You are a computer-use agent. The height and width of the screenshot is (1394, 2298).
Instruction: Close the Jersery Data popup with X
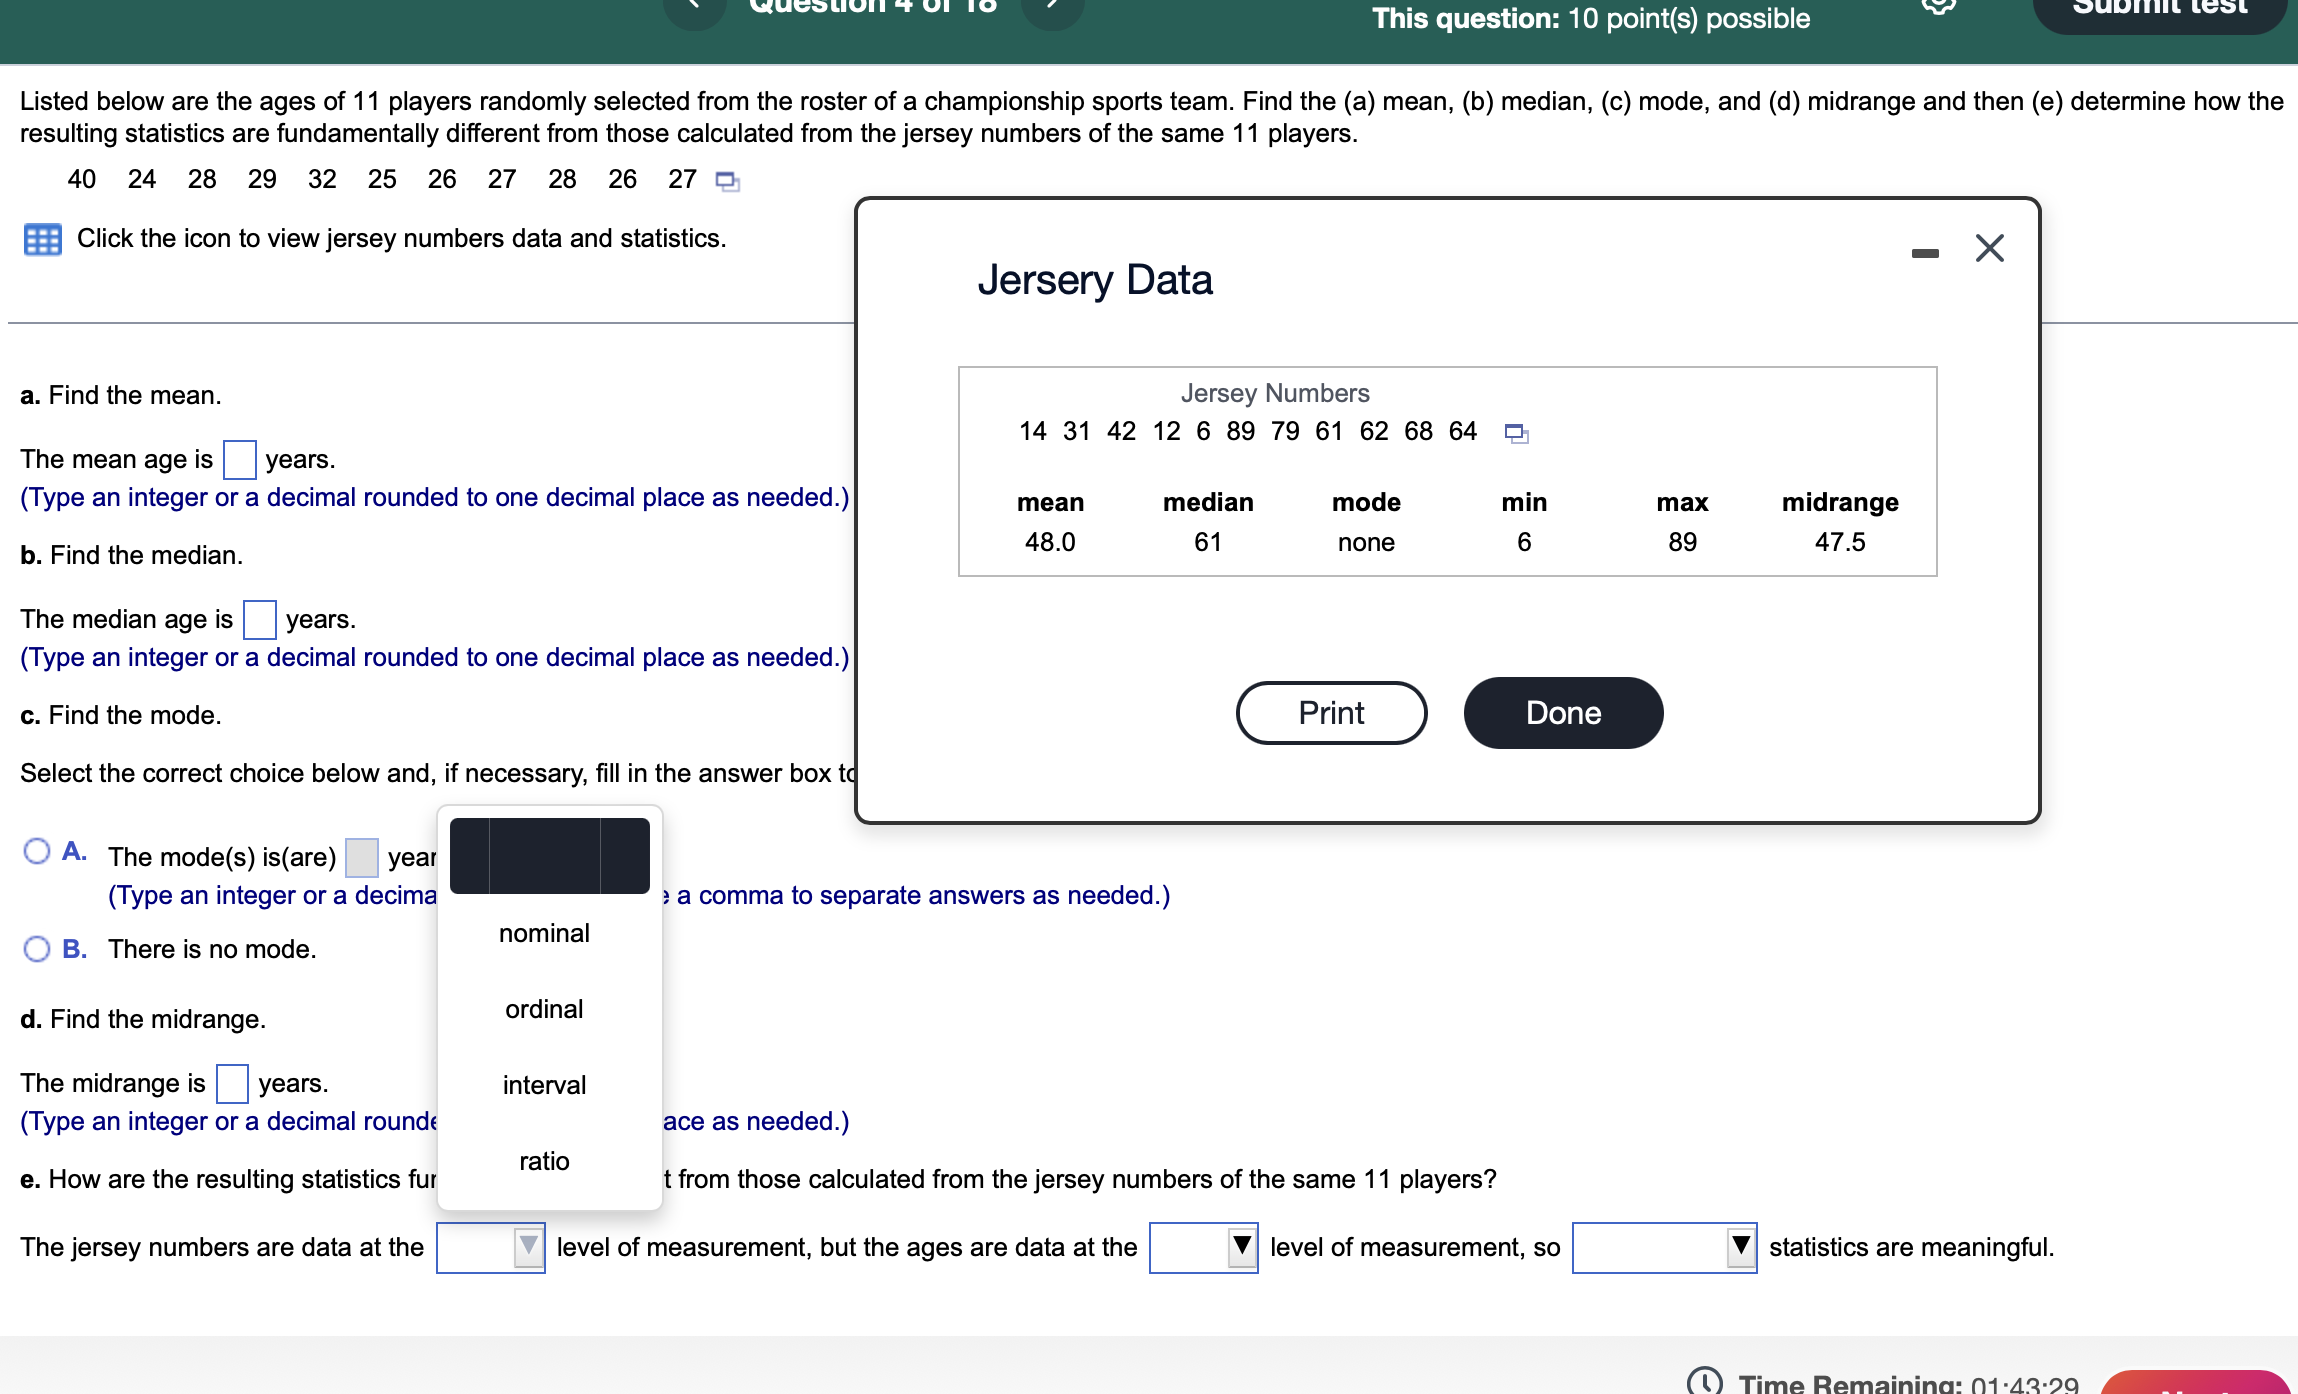point(1989,248)
